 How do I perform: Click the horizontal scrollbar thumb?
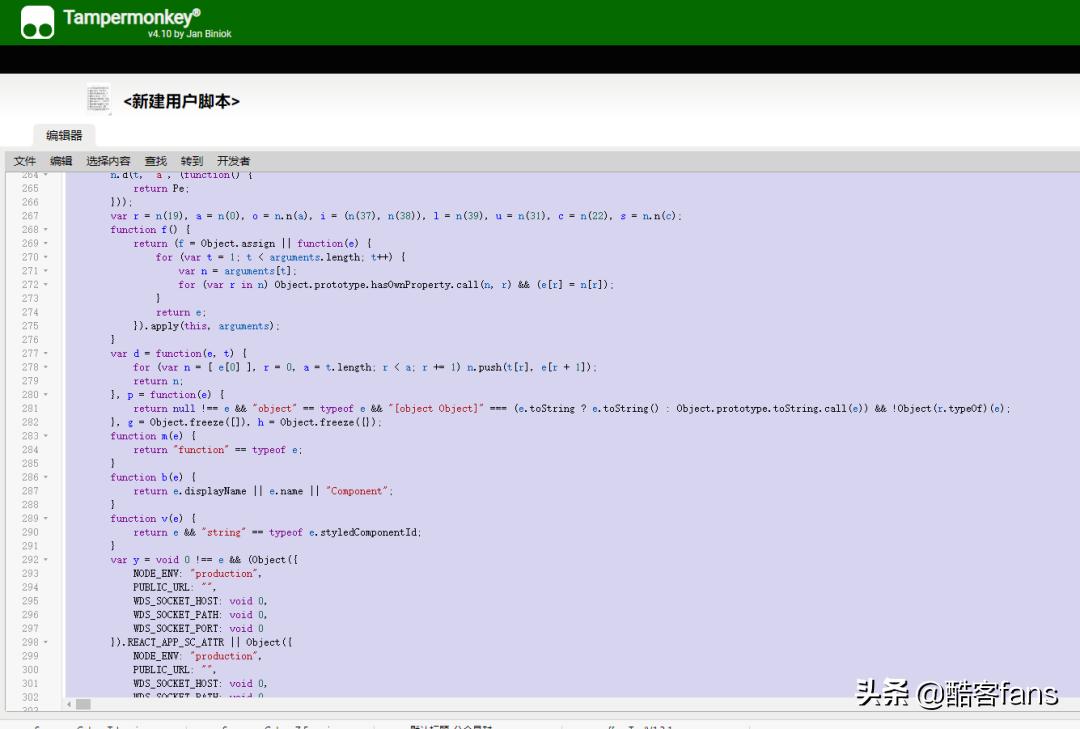click(83, 704)
